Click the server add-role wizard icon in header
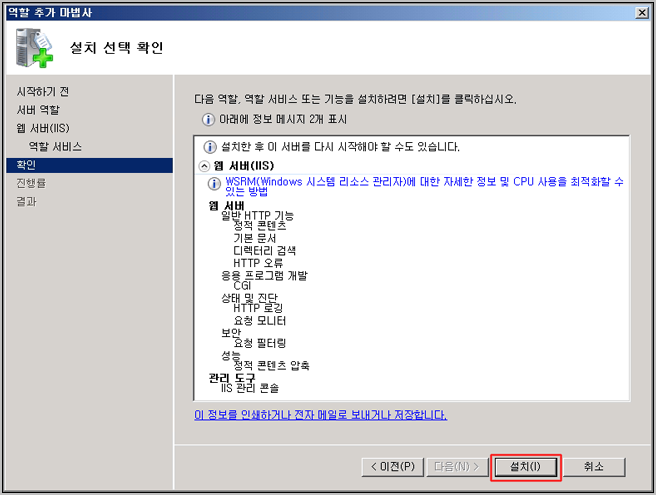The image size is (656, 495). click(x=34, y=48)
